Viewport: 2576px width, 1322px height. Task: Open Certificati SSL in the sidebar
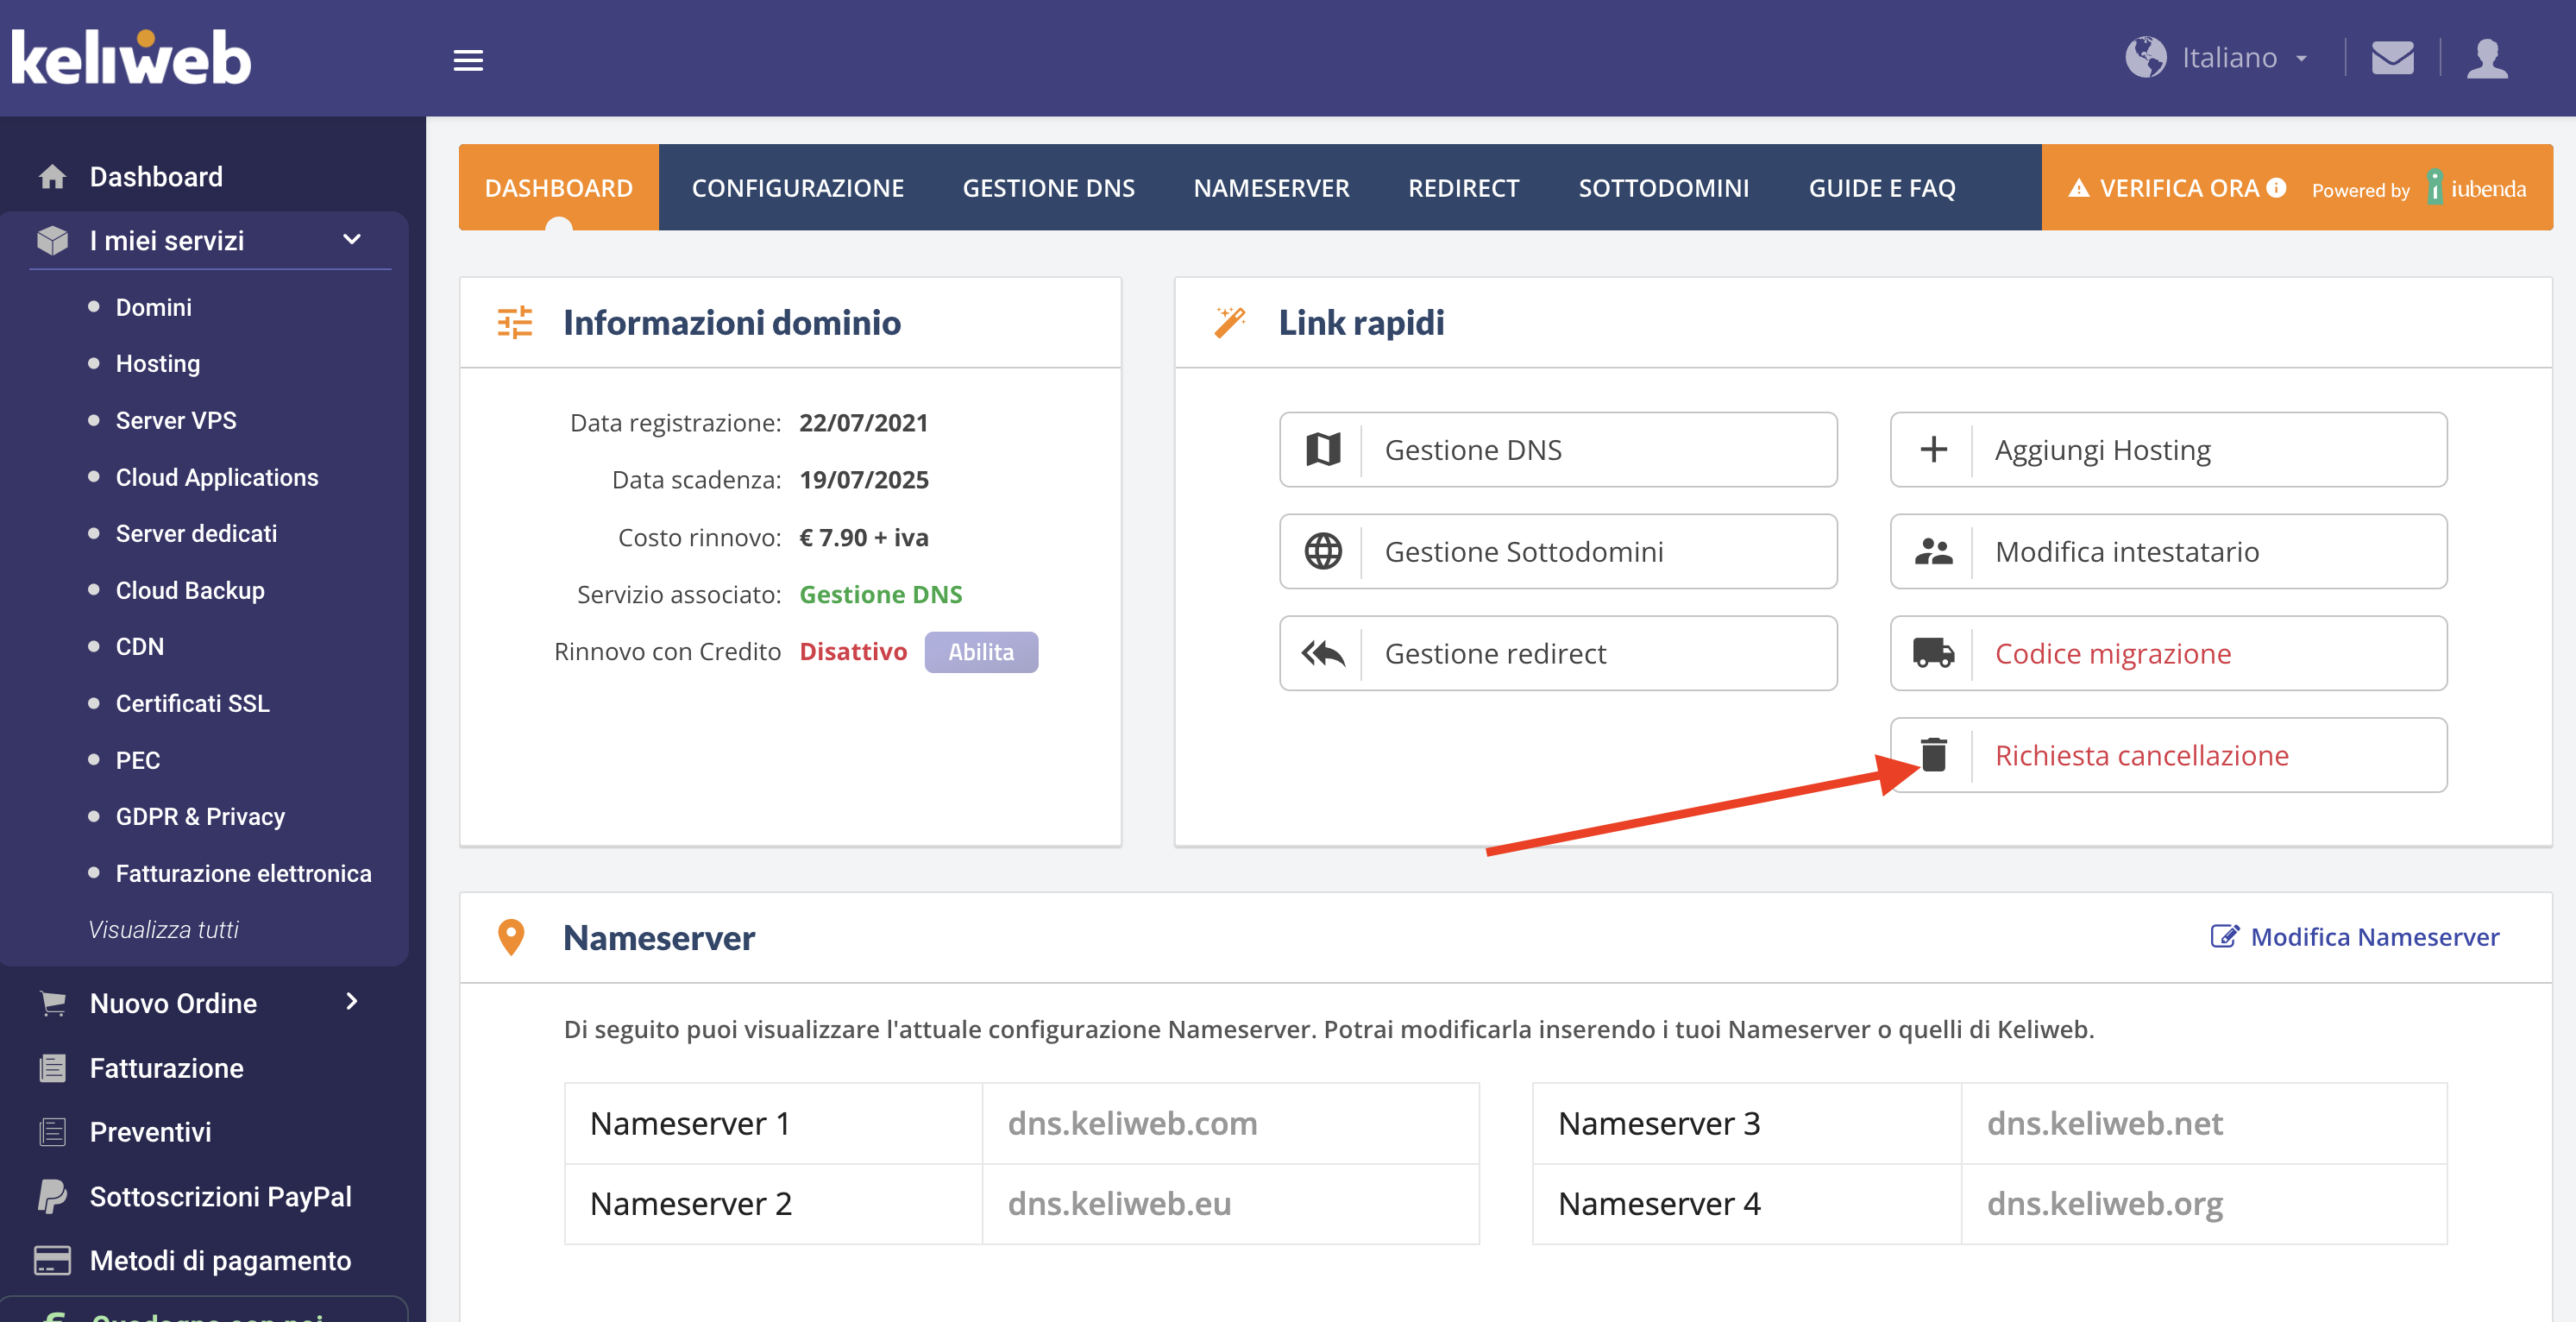point(192,703)
